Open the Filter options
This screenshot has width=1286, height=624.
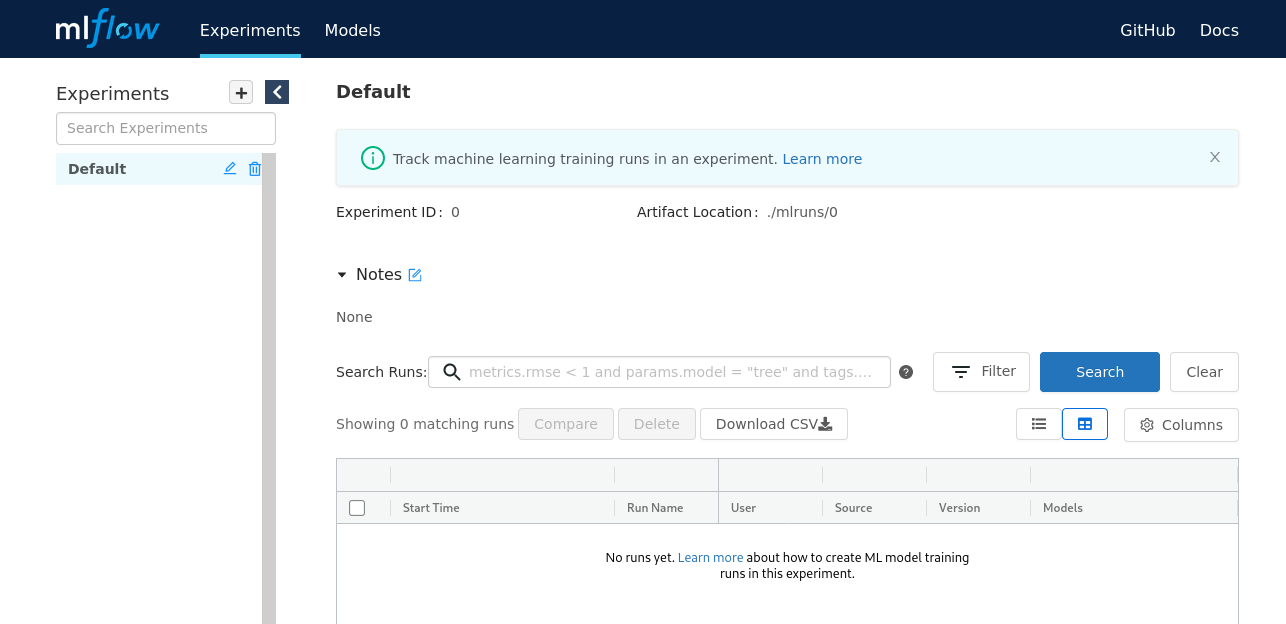click(981, 372)
